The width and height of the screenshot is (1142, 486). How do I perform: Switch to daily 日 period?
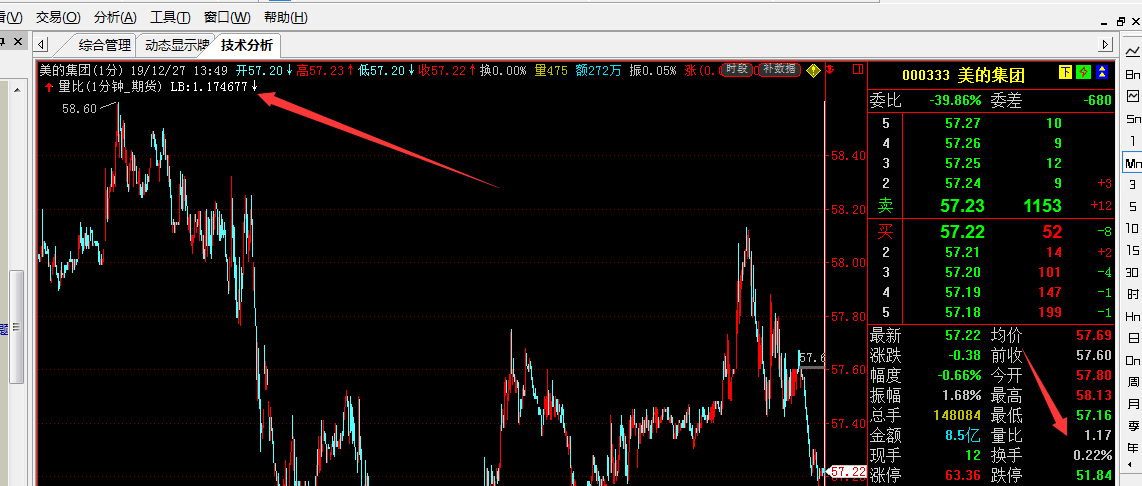pyautogui.click(x=1133, y=339)
